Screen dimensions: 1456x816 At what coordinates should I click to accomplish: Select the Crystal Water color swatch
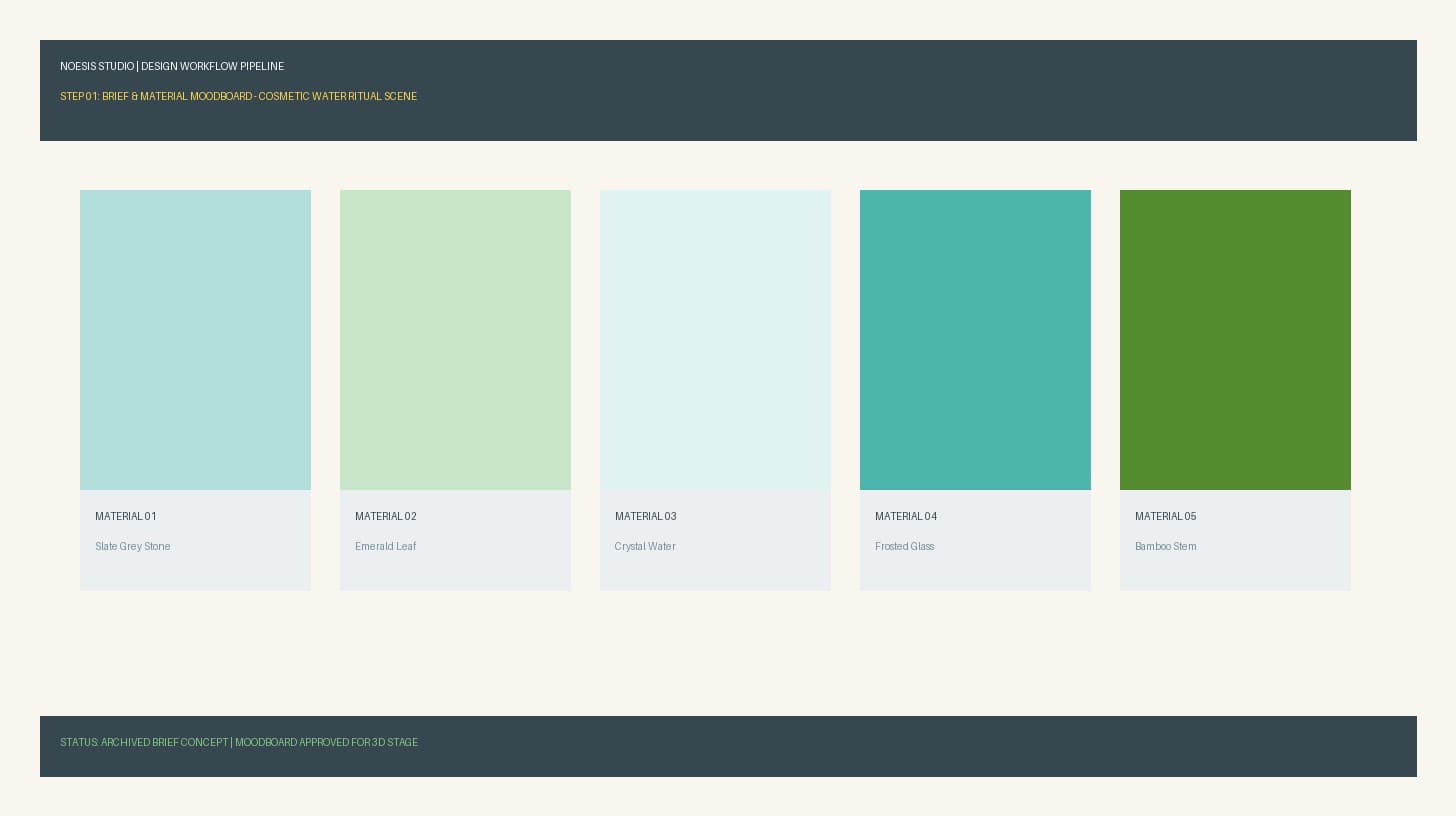point(715,340)
